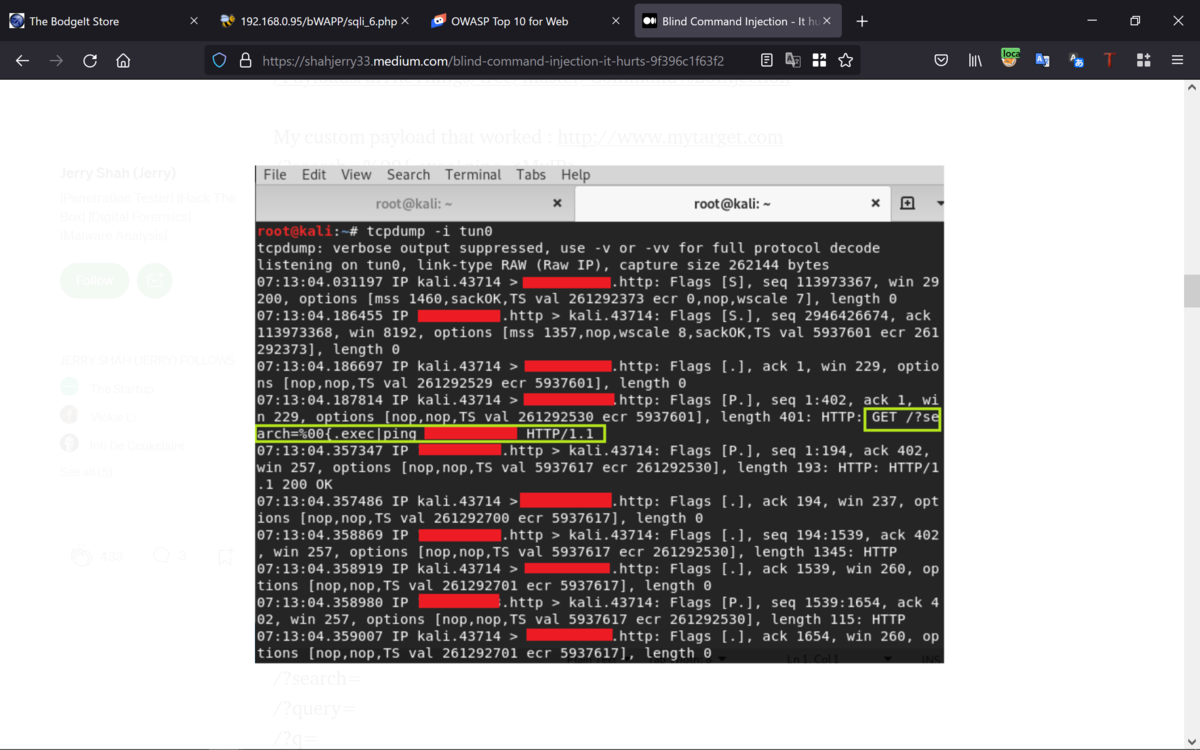Open the extensions grid icon near menu

(x=1143, y=60)
